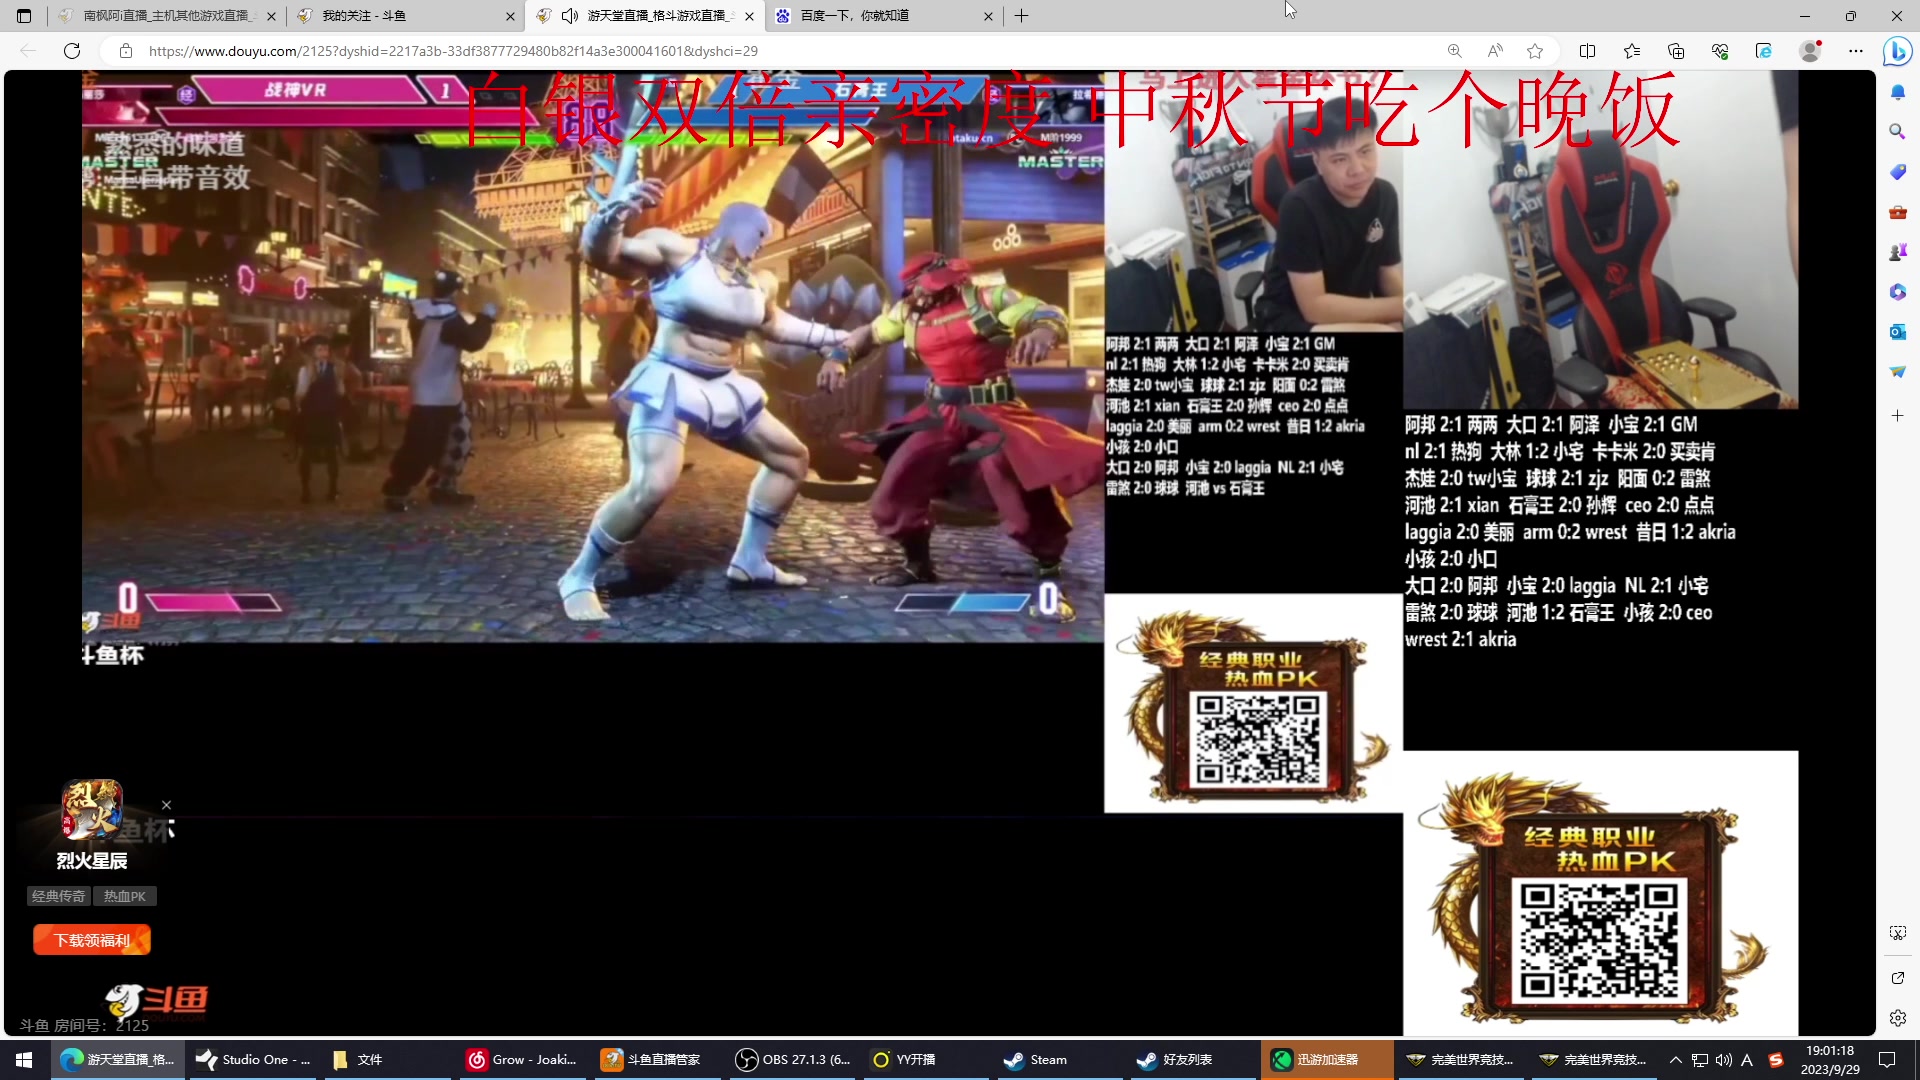Open the volume tray control
The image size is (1920, 1080).
1723,1060
